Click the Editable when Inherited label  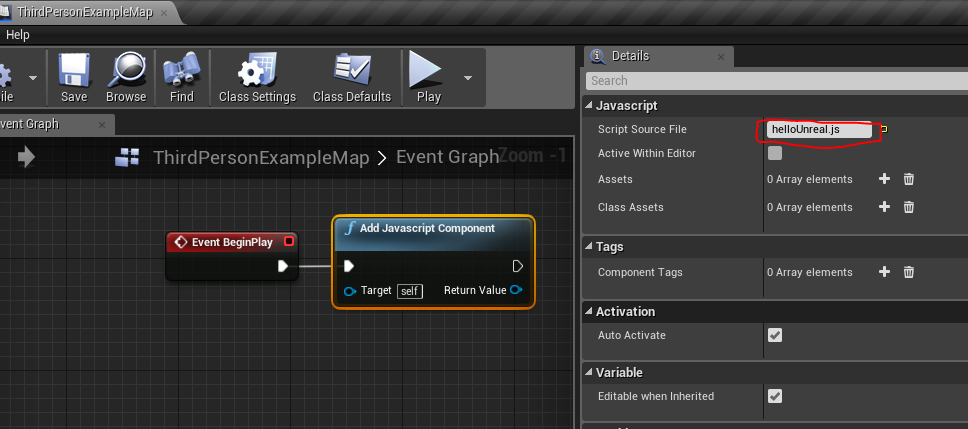656,396
